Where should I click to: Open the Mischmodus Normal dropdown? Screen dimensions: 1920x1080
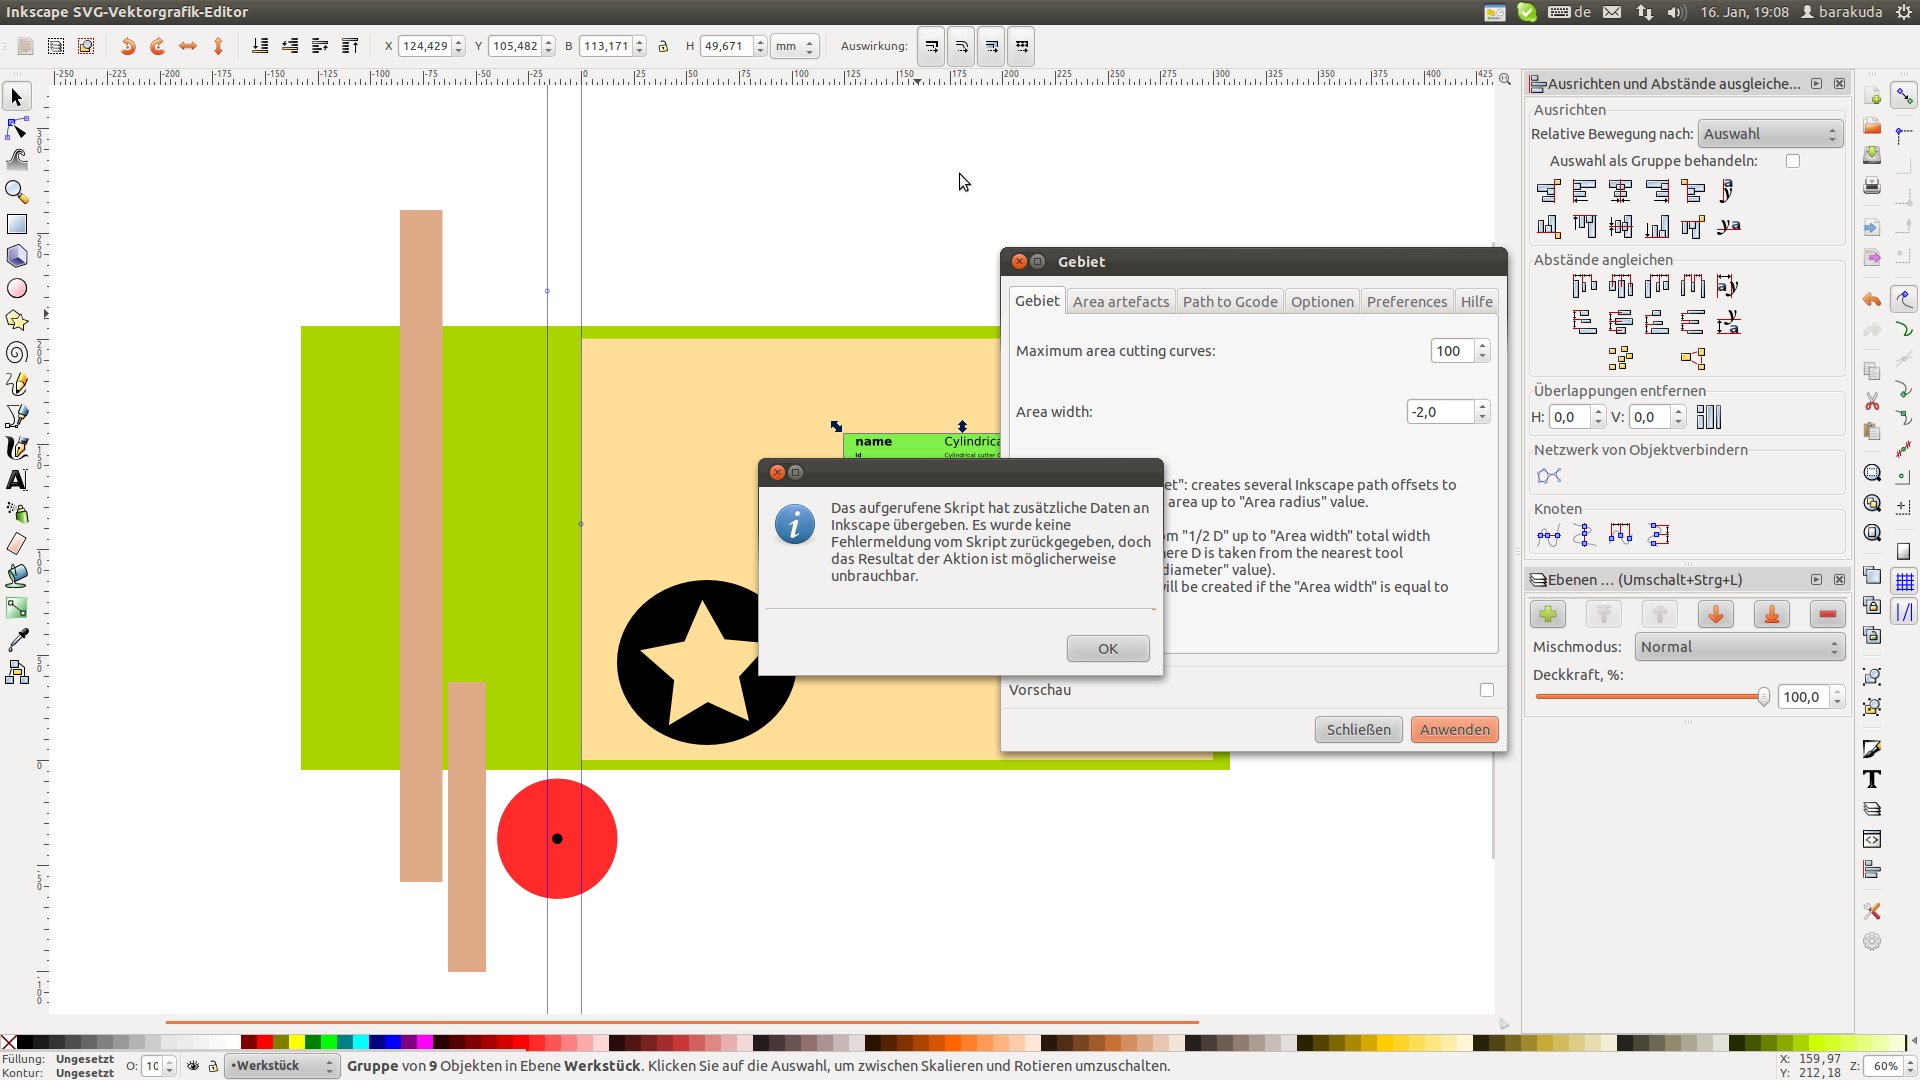(1739, 647)
